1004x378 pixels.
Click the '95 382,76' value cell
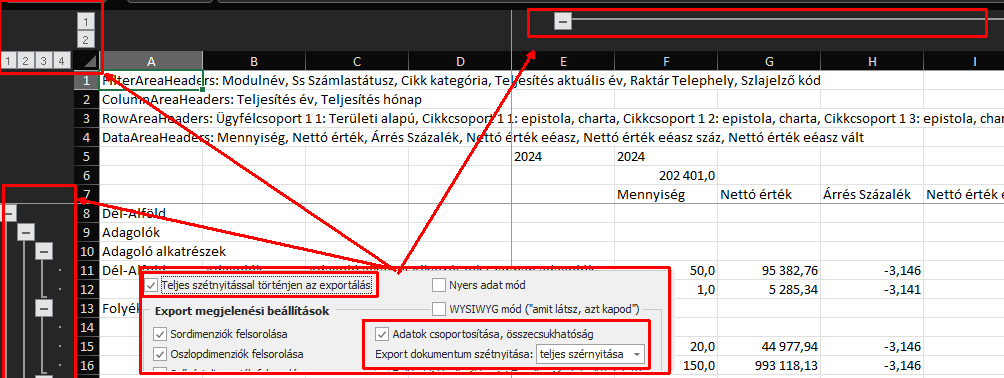coord(770,270)
